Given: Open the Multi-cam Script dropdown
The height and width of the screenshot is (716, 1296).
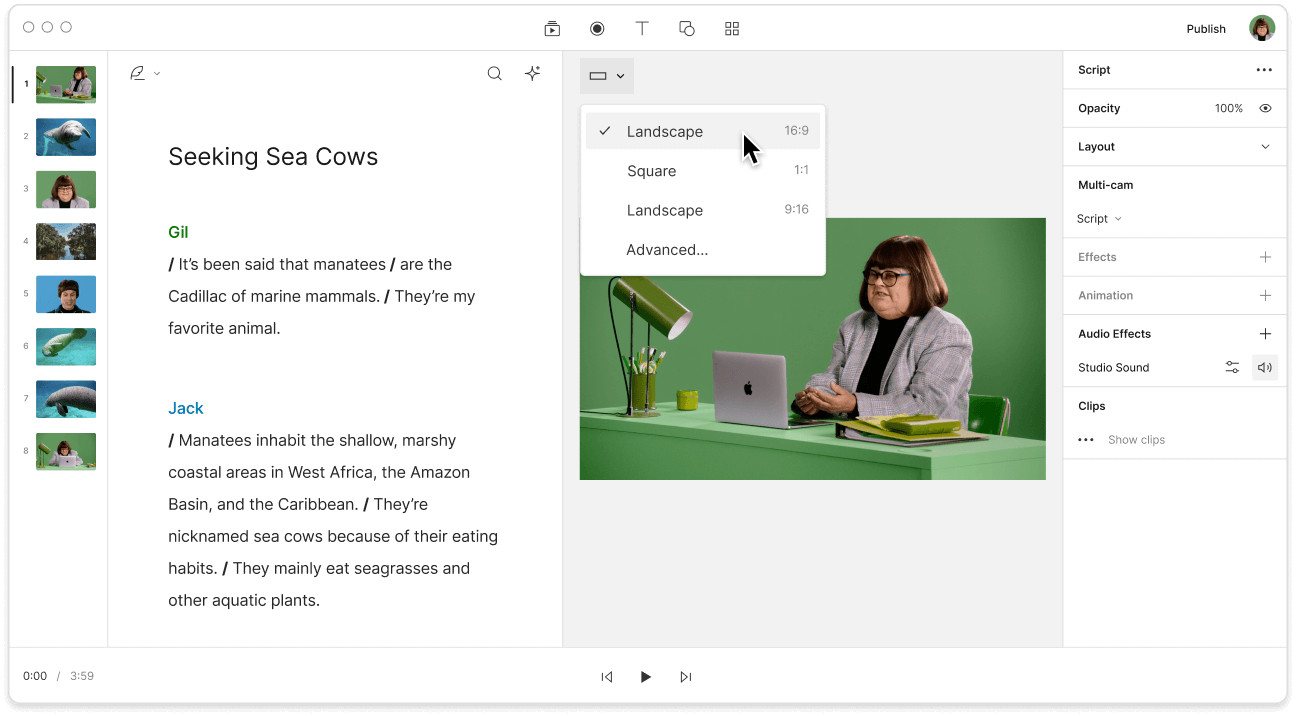Looking at the screenshot, I should click(x=1097, y=218).
